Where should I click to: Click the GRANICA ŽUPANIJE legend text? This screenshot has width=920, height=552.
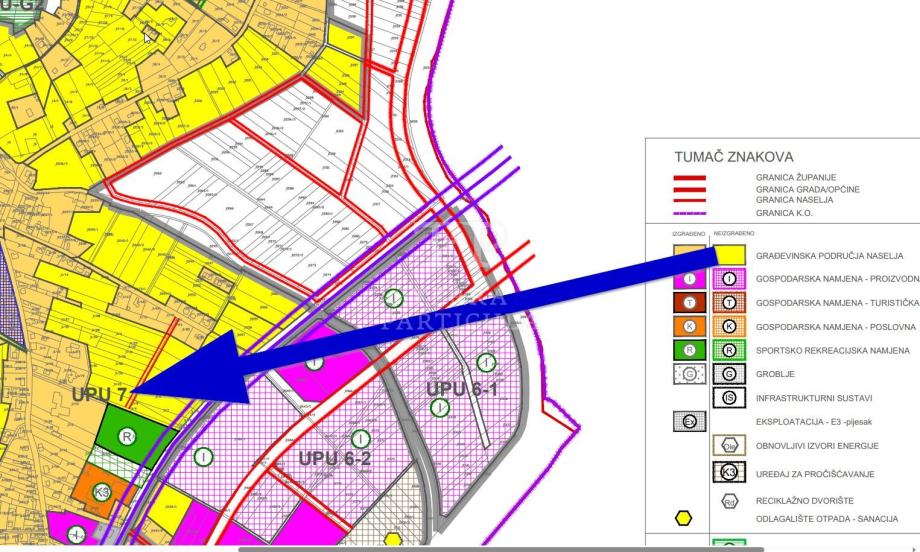click(796, 177)
